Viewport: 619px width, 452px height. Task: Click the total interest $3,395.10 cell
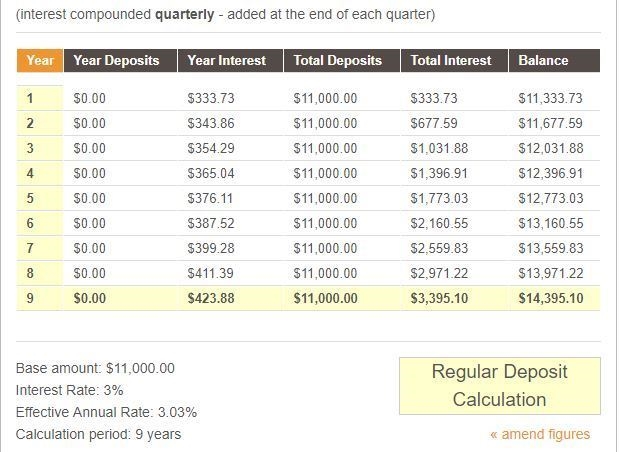[x=439, y=298]
